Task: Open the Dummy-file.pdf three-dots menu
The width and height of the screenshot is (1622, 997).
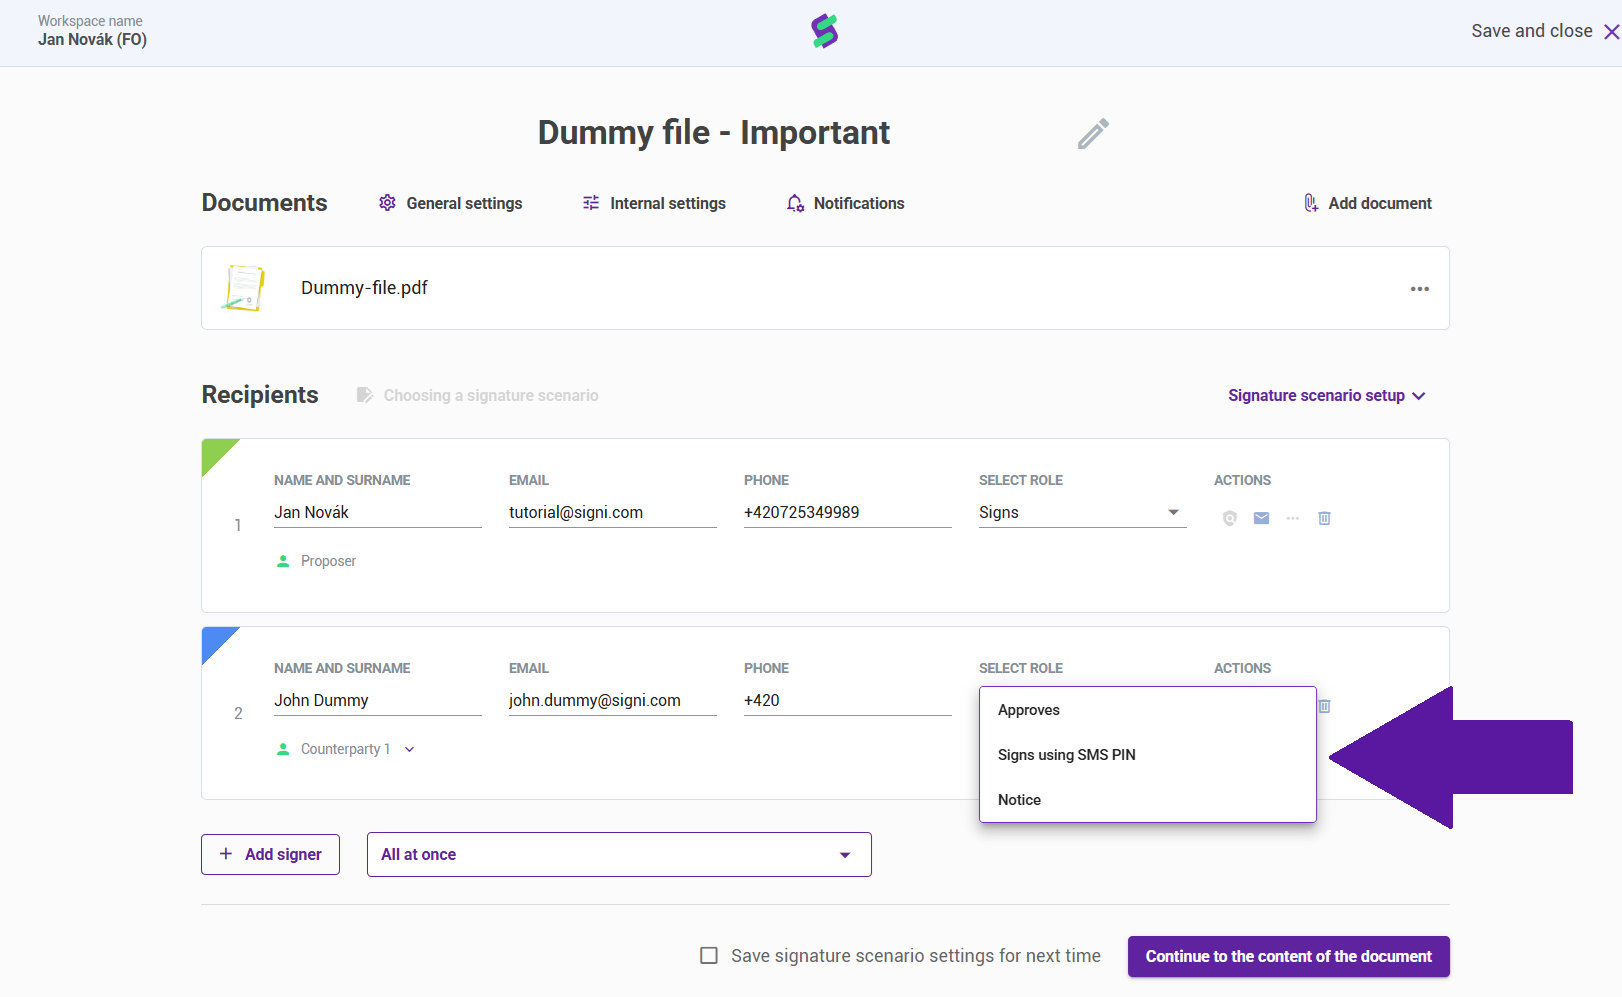Action: click(x=1420, y=289)
